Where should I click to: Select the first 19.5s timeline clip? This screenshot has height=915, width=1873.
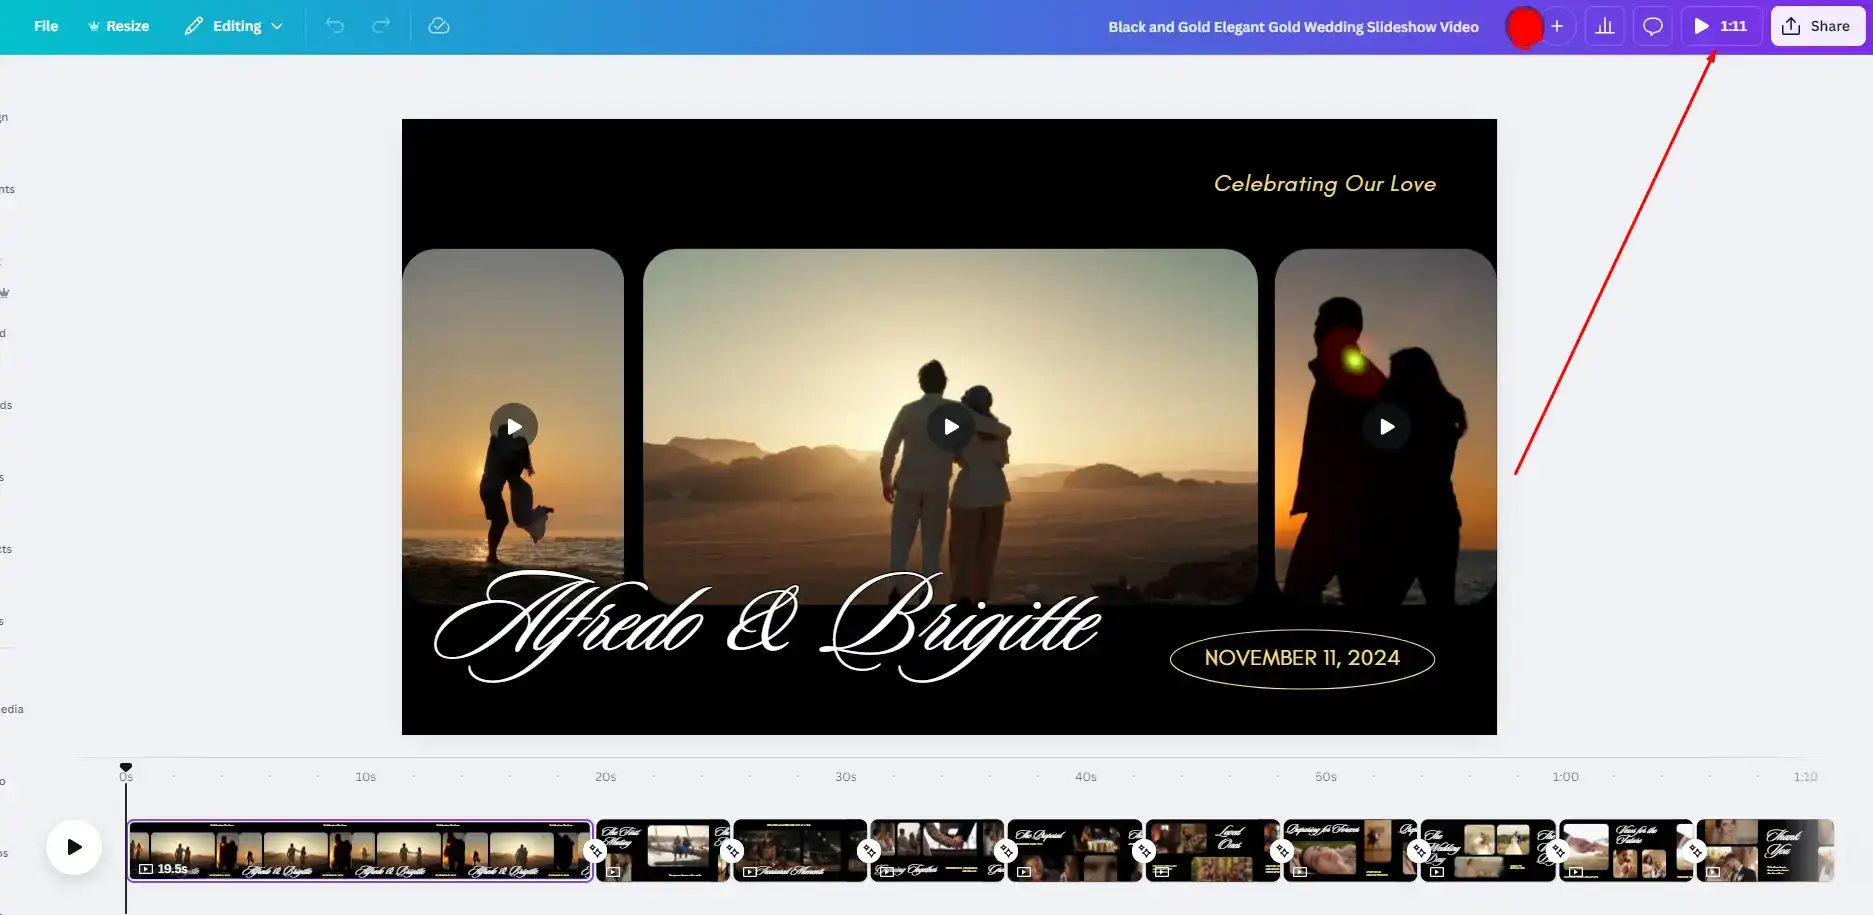point(360,851)
